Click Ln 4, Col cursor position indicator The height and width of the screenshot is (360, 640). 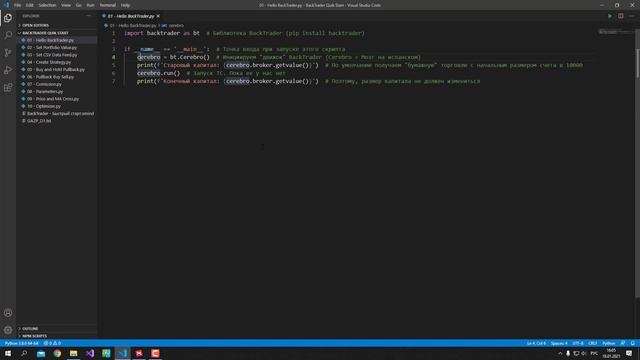(536, 343)
